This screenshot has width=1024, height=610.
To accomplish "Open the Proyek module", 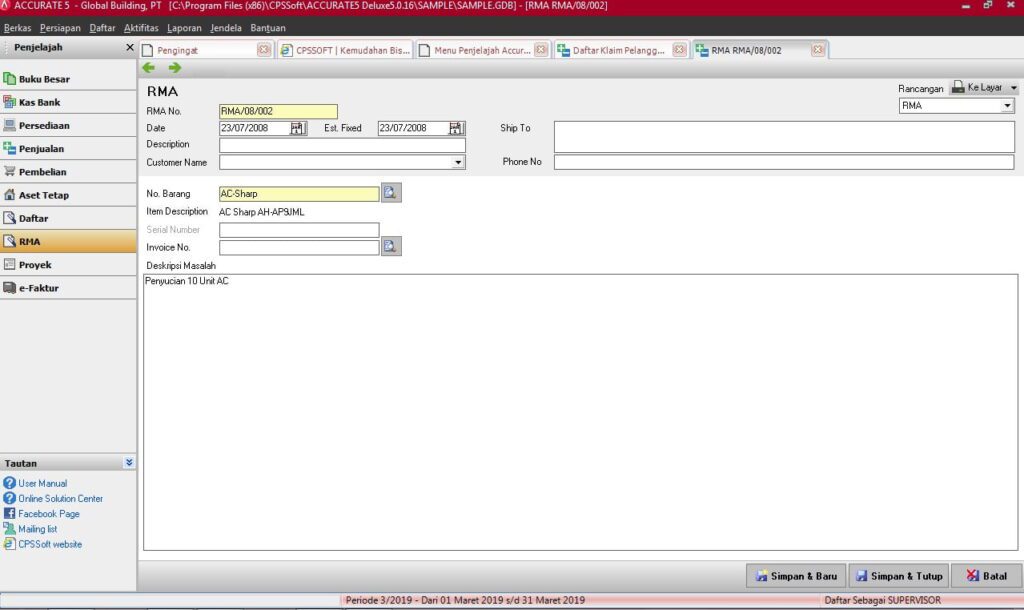I will pos(11,264).
